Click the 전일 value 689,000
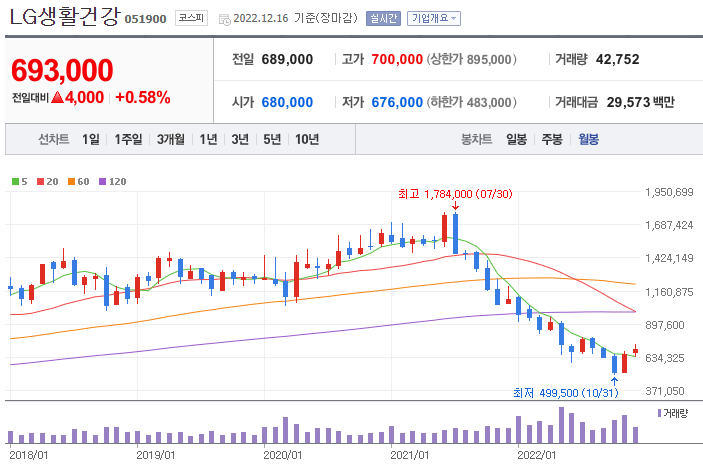The image size is (703, 466). 287,59
